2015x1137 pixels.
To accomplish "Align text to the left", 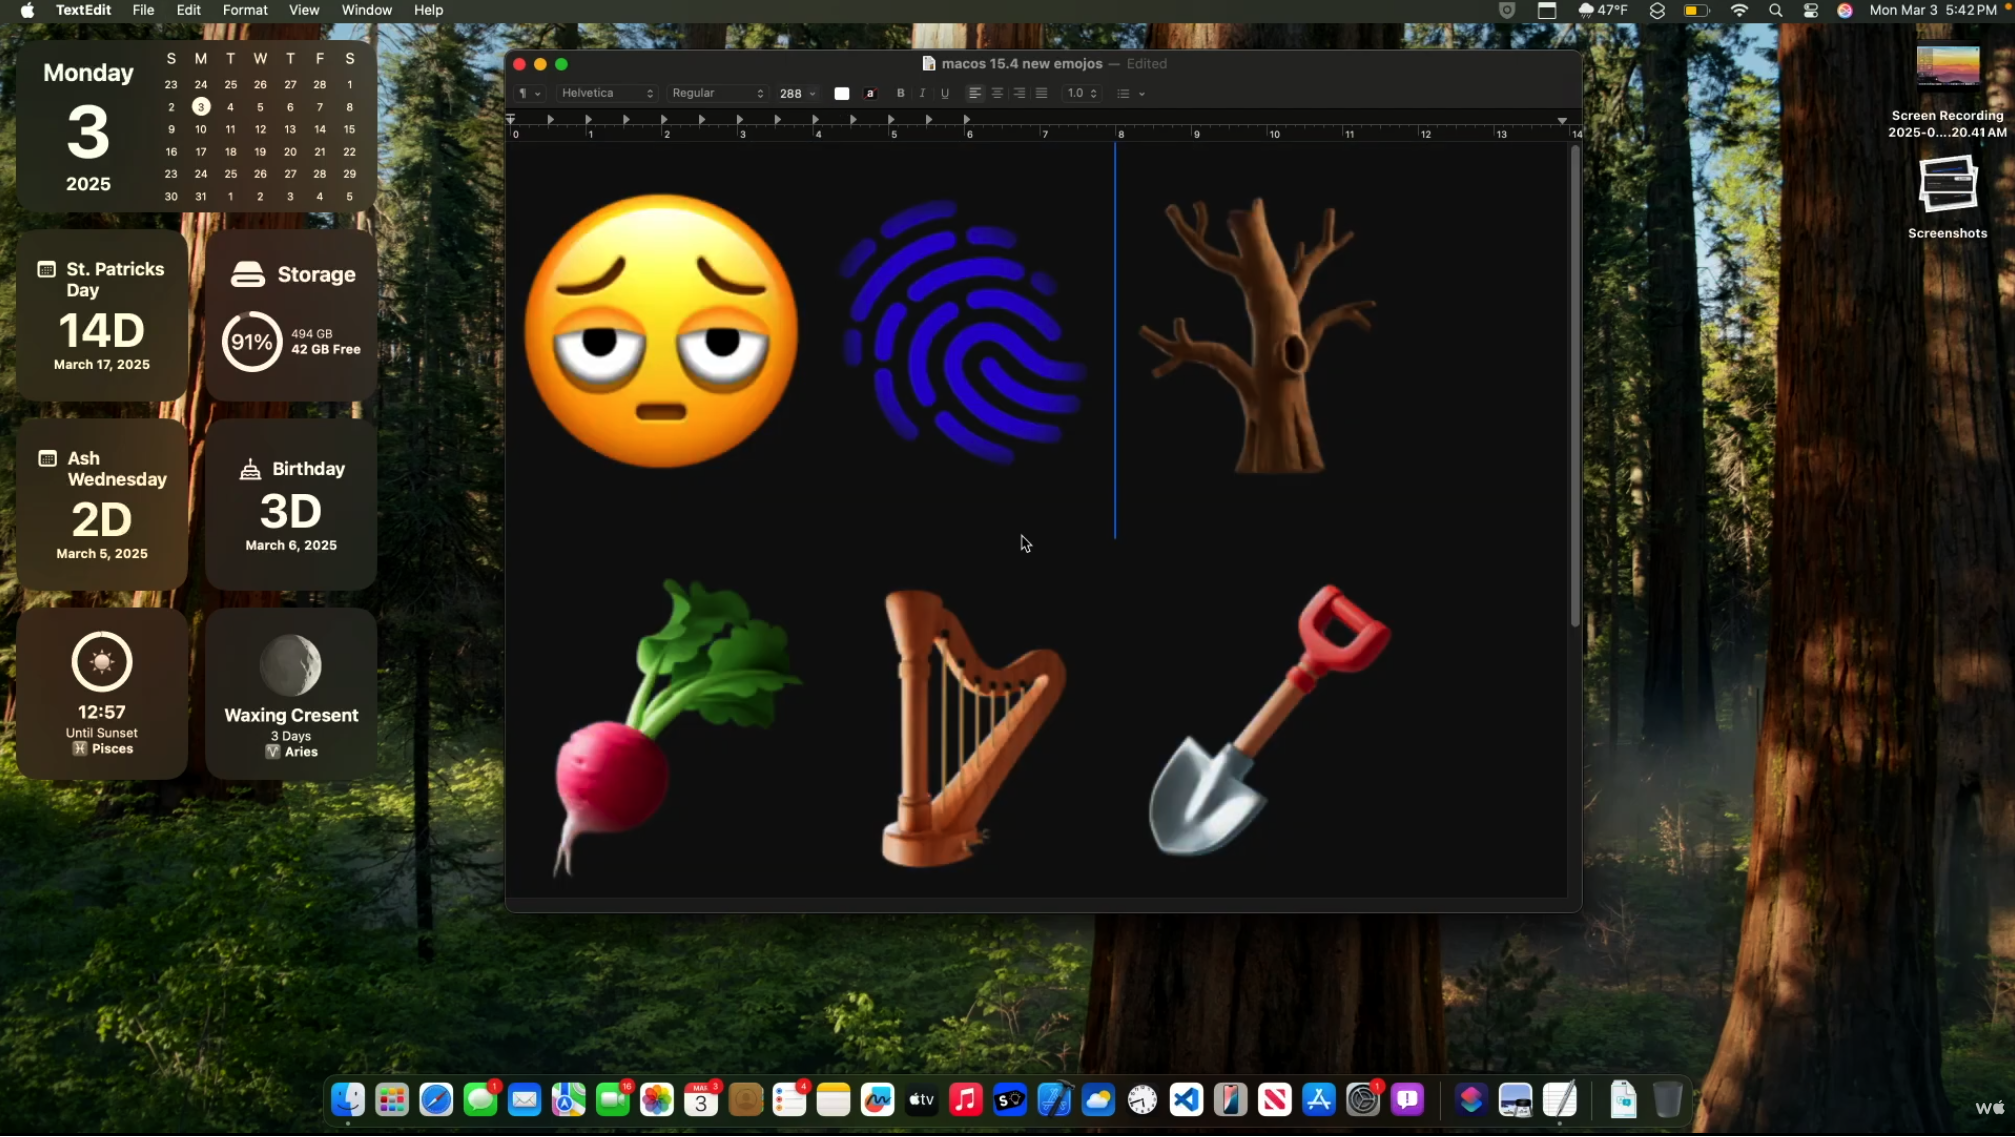I will click(x=975, y=93).
